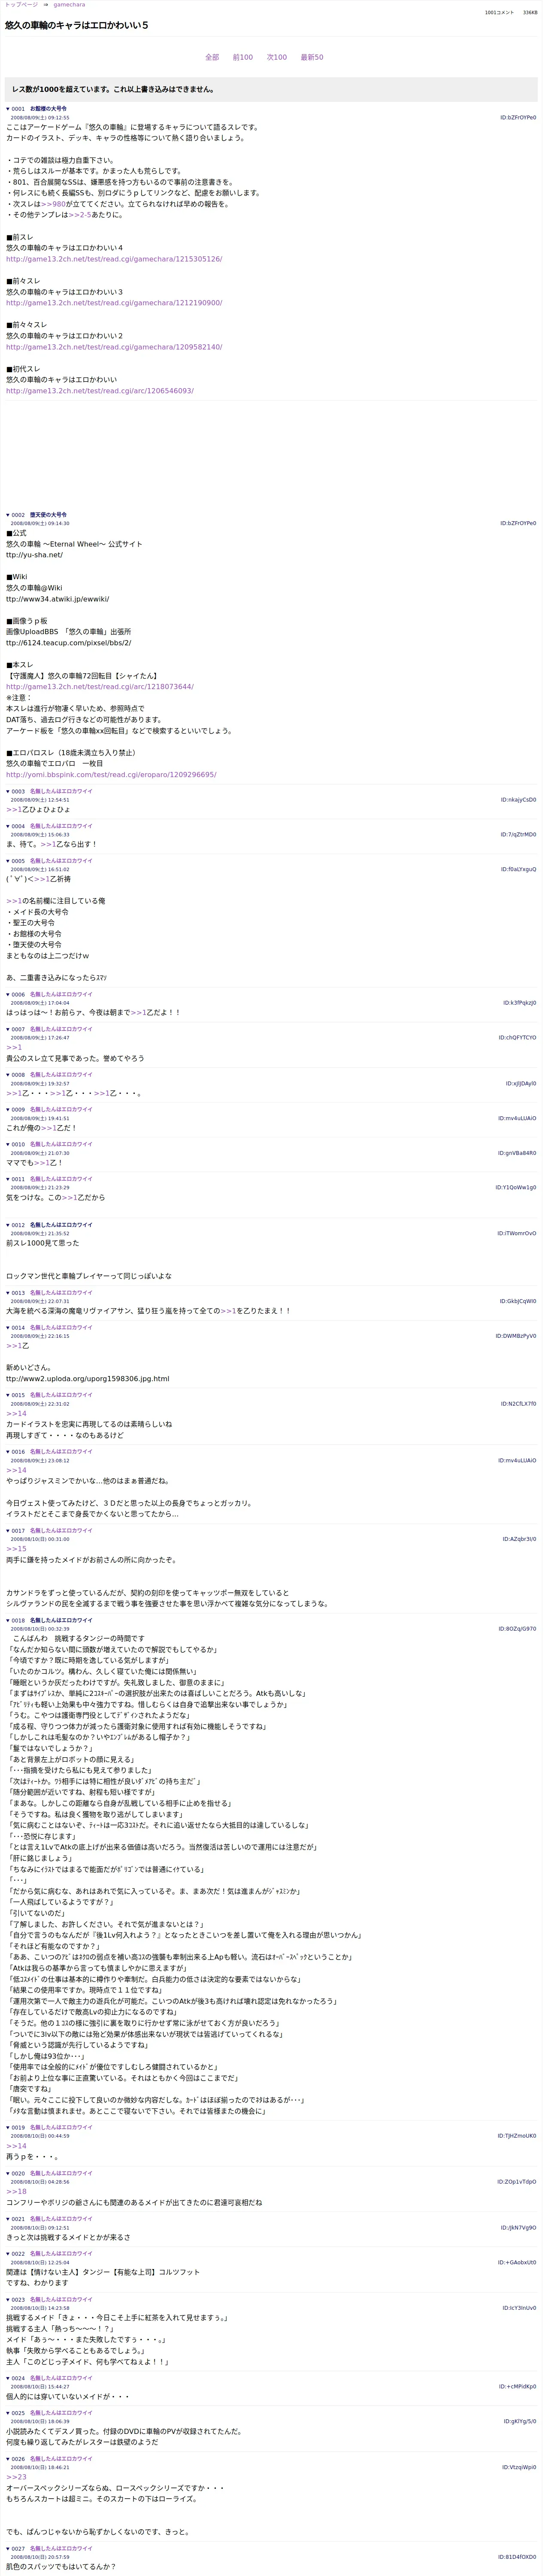Show 最新50 latest posts
Screen dimensions: 551x2576
pos(312,57)
